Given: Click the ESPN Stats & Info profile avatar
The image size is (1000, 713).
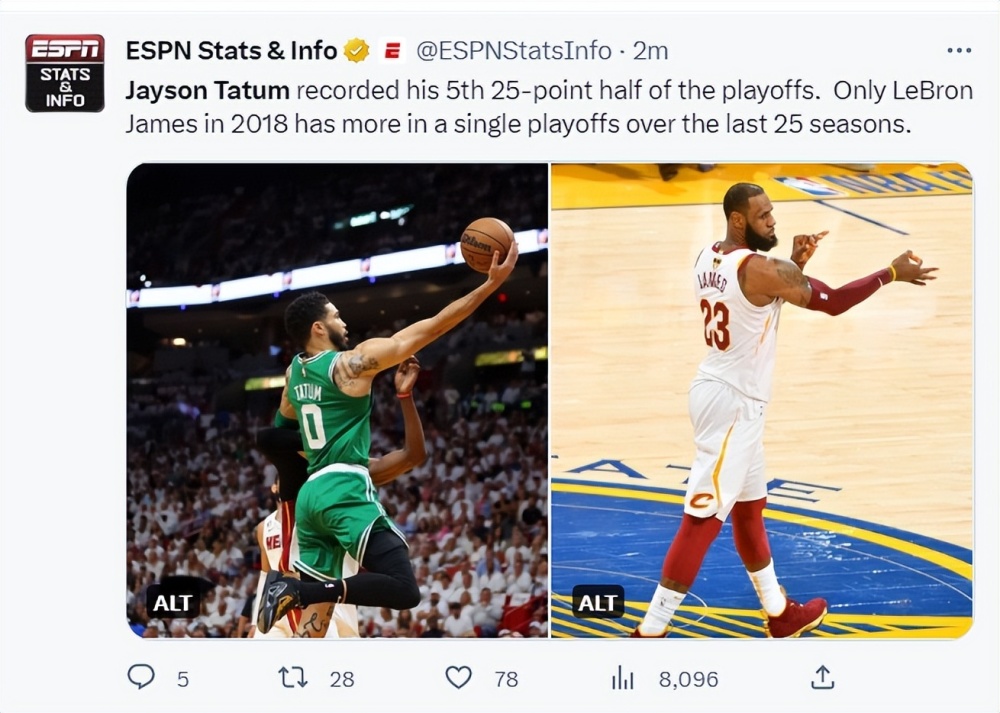Looking at the screenshot, I should click(x=65, y=73).
